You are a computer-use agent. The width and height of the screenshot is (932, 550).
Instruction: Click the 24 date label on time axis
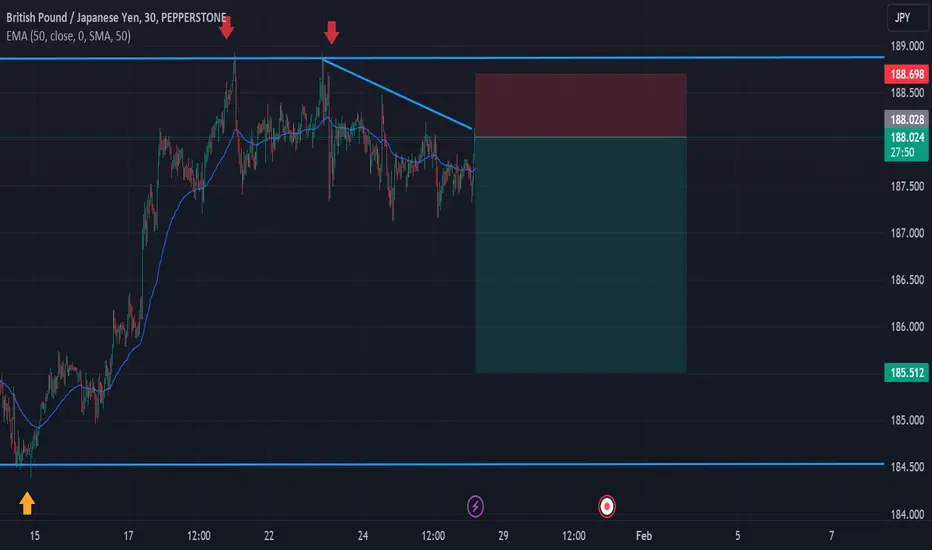coord(363,536)
